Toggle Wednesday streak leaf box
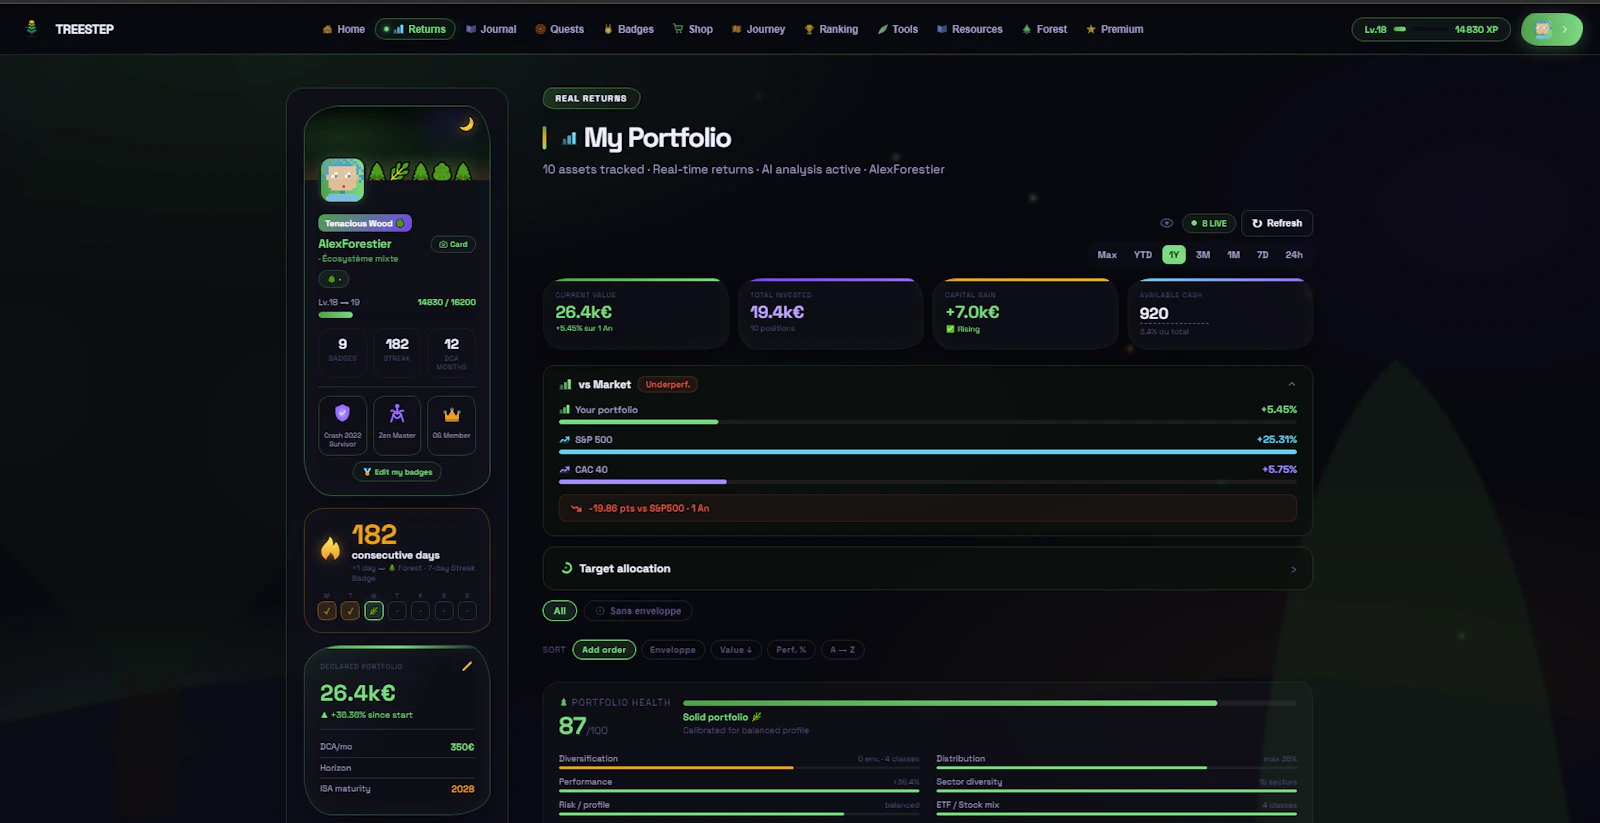This screenshot has height=823, width=1600. [374, 610]
